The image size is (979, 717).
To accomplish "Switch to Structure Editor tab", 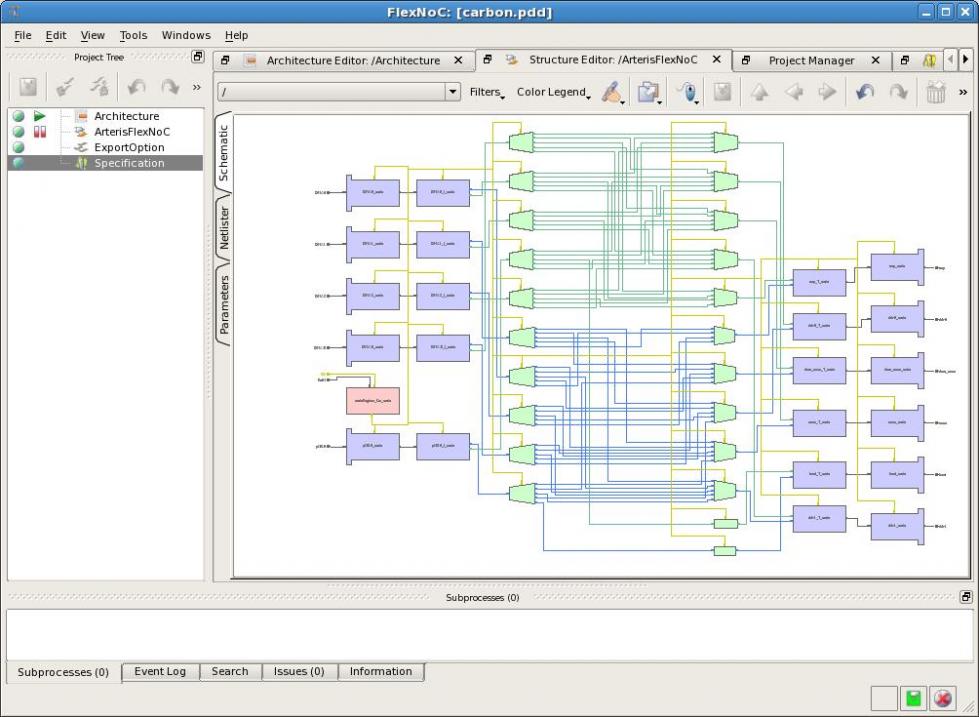I will (612, 60).
